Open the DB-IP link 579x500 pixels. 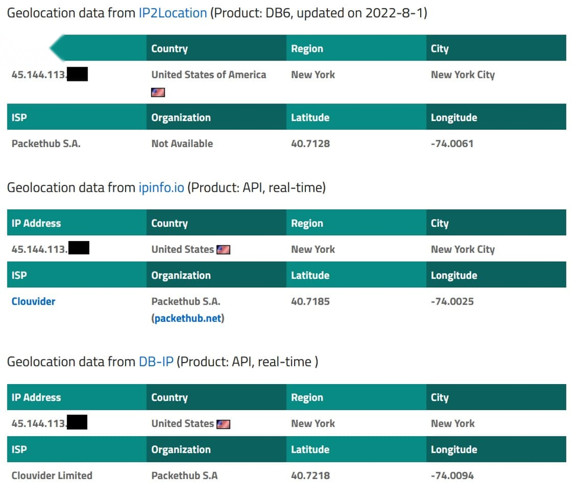click(x=156, y=362)
